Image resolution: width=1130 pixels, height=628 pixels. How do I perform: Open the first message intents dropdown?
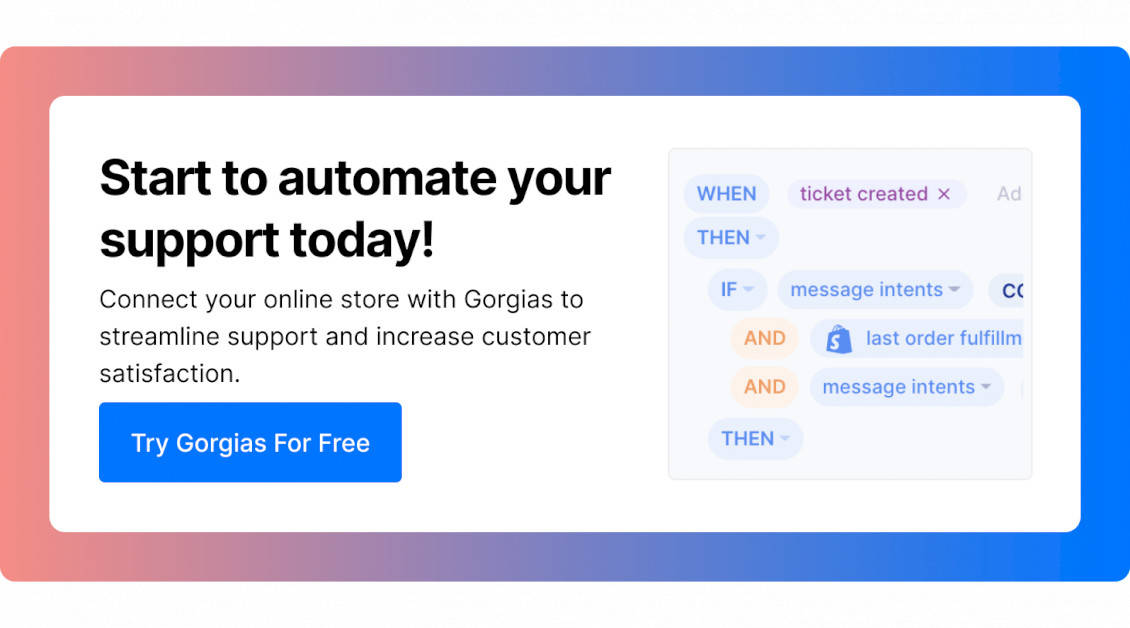(874, 290)
